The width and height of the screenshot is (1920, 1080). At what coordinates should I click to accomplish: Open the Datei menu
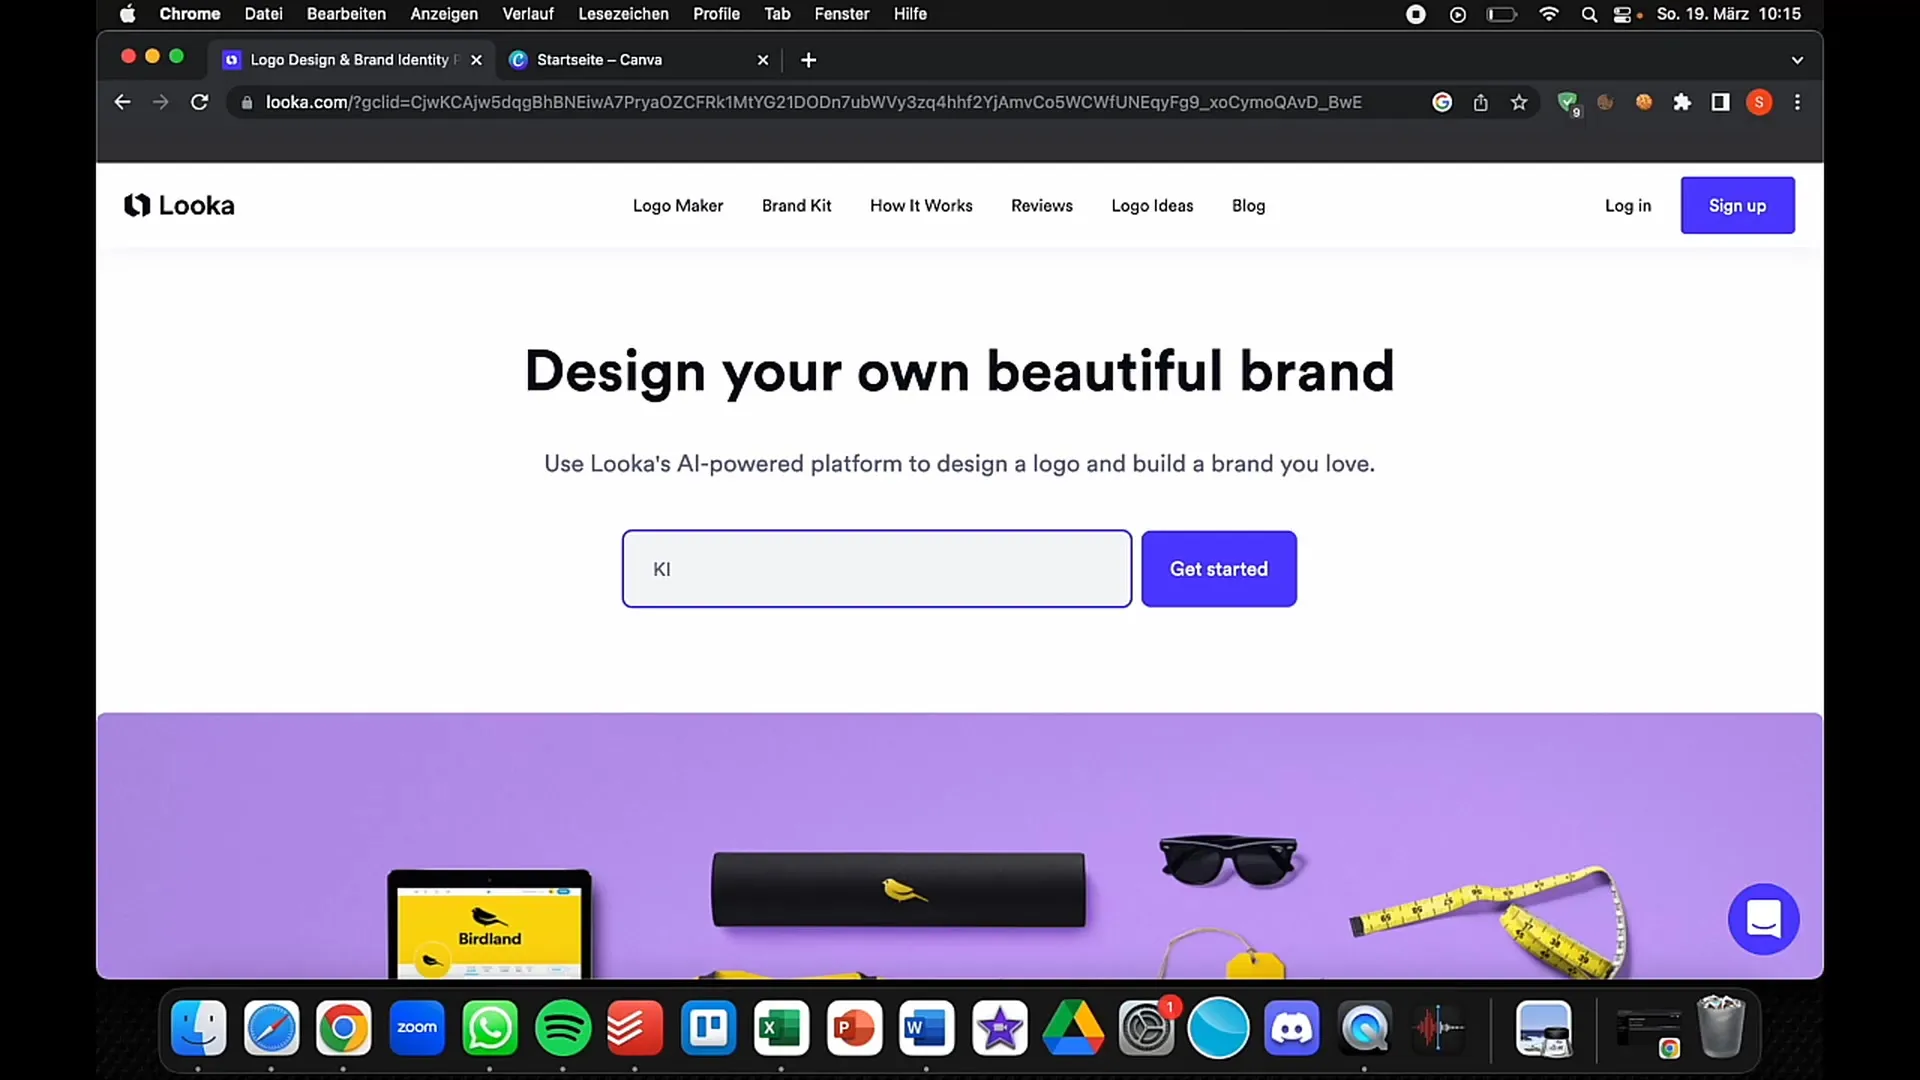[263, 14]
